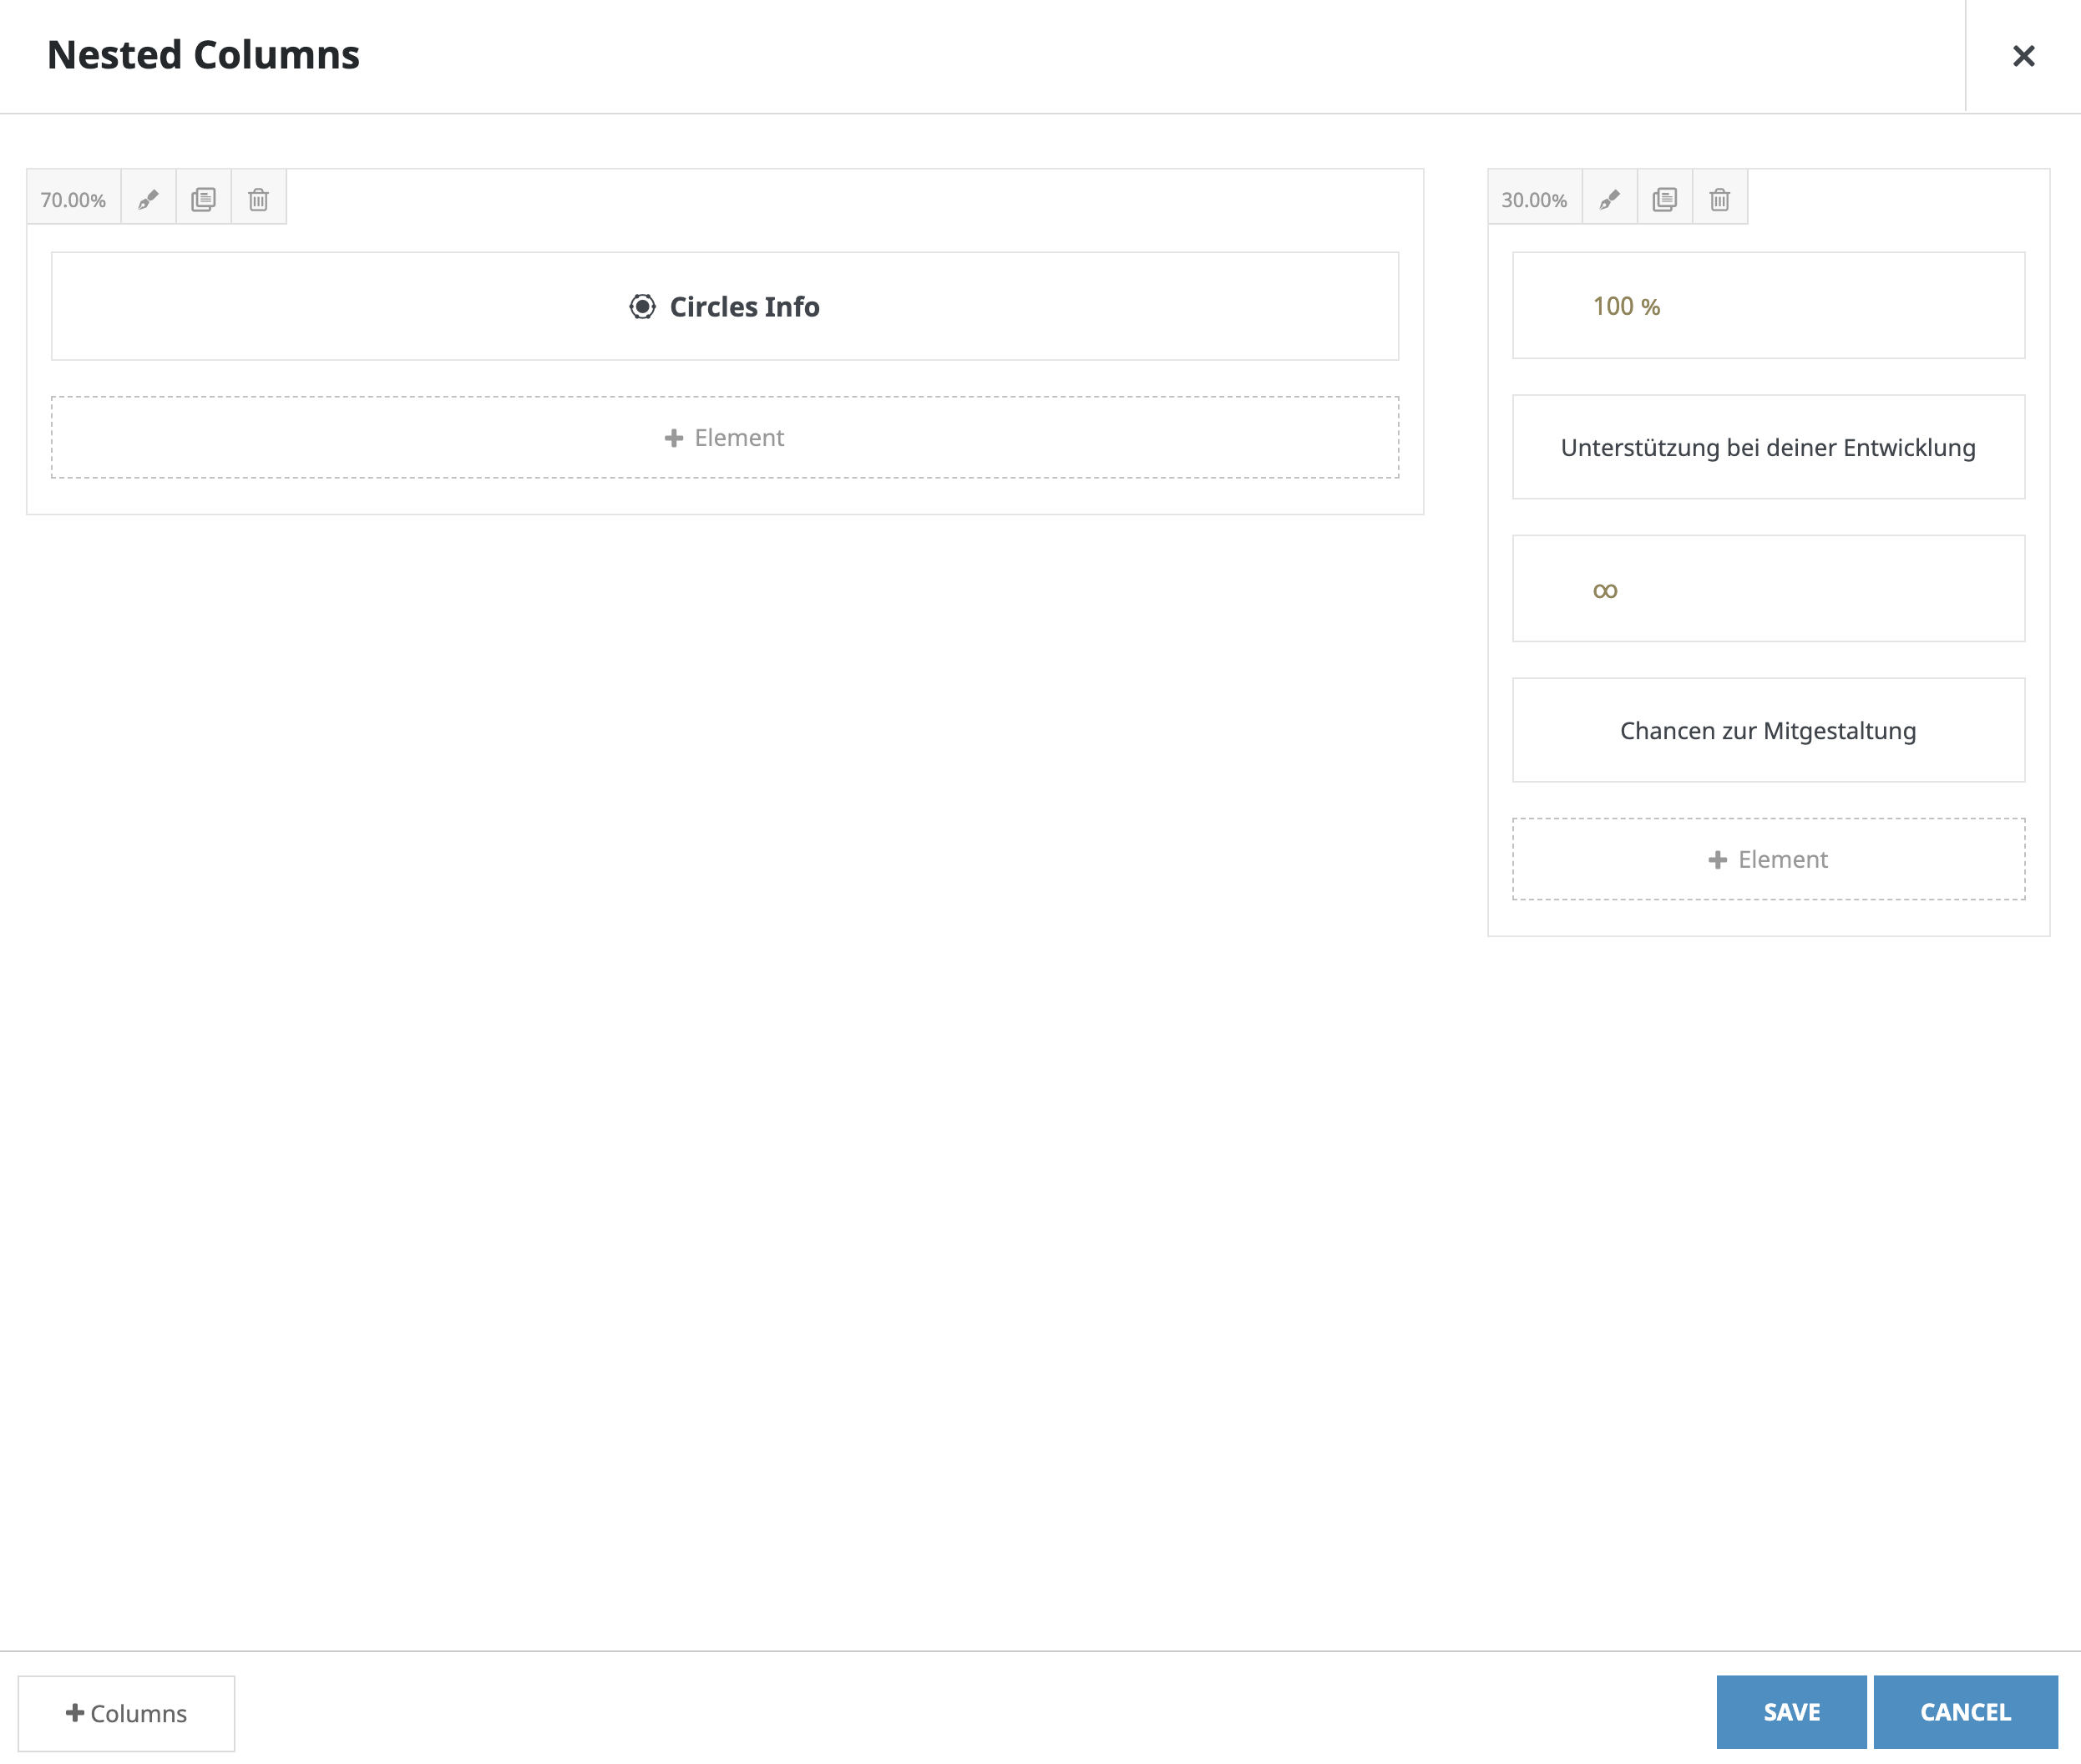Screen dimensions: 2081x1764
Task: Select the 100 % text element
Action: 1626,307
